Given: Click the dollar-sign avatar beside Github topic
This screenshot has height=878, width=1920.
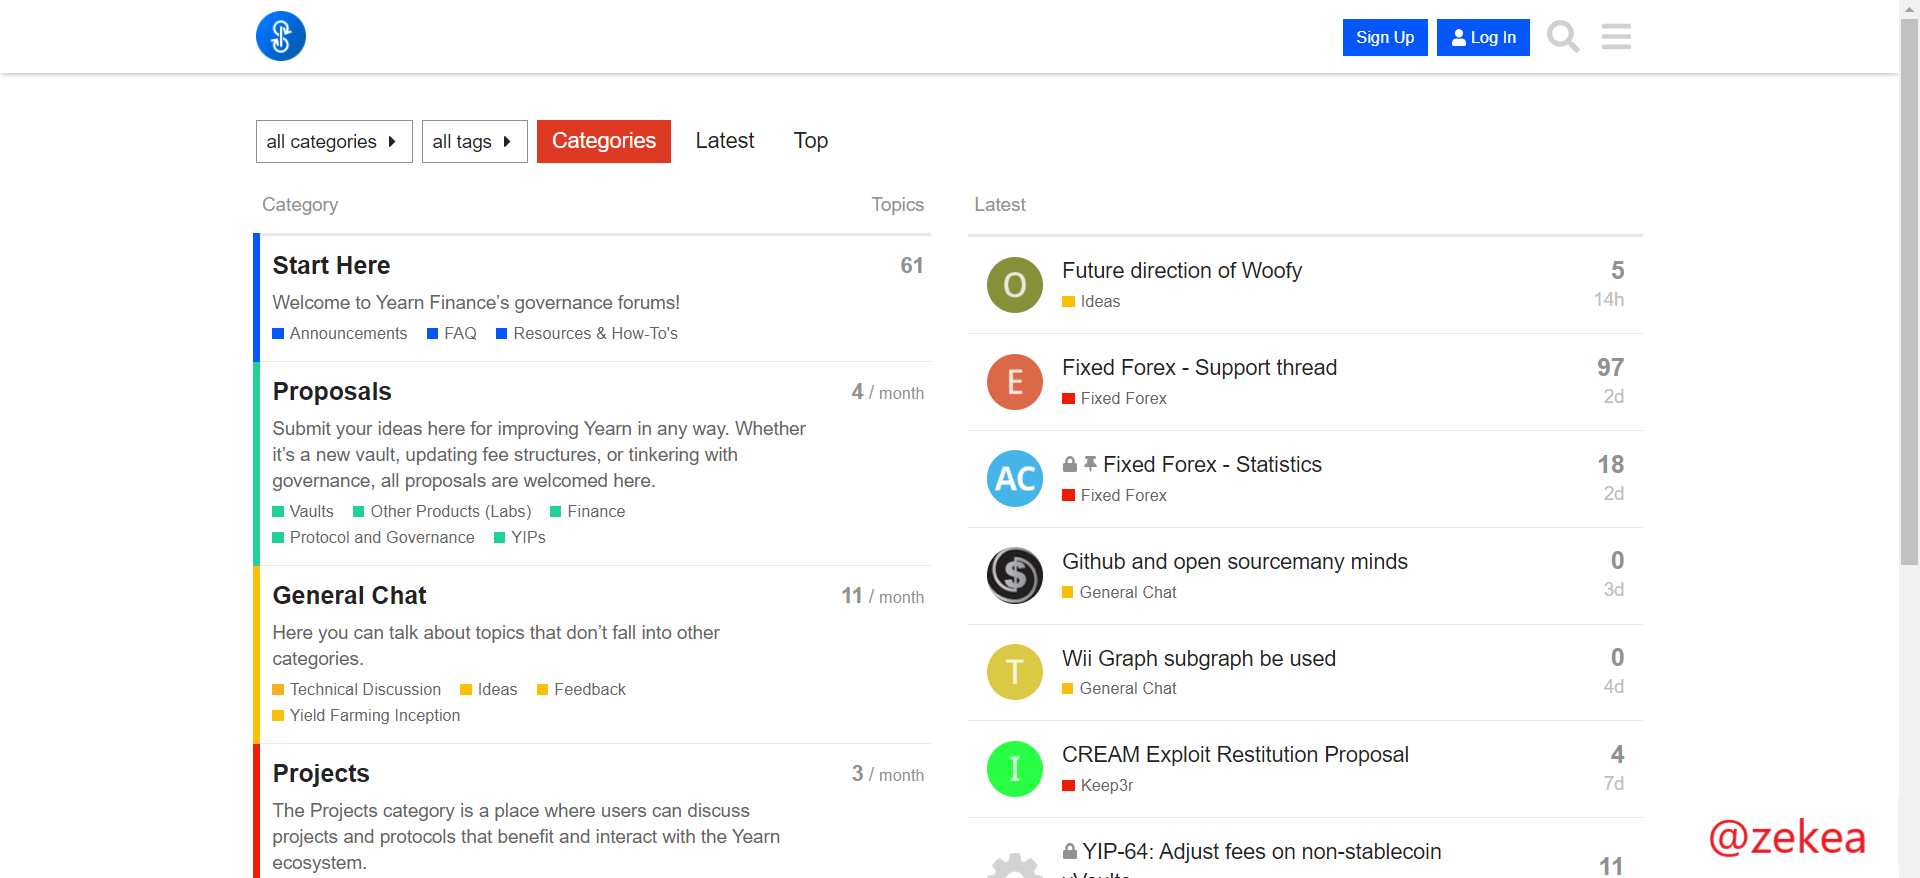Looking at the screenshot, I should 1015,576.
